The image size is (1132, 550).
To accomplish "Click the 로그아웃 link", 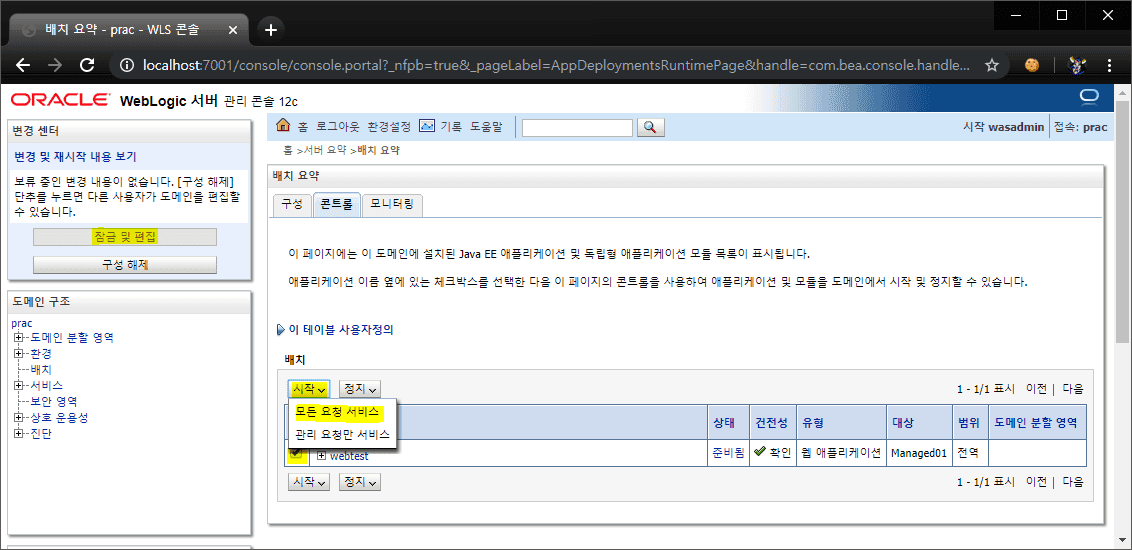I will coord(337,126).
